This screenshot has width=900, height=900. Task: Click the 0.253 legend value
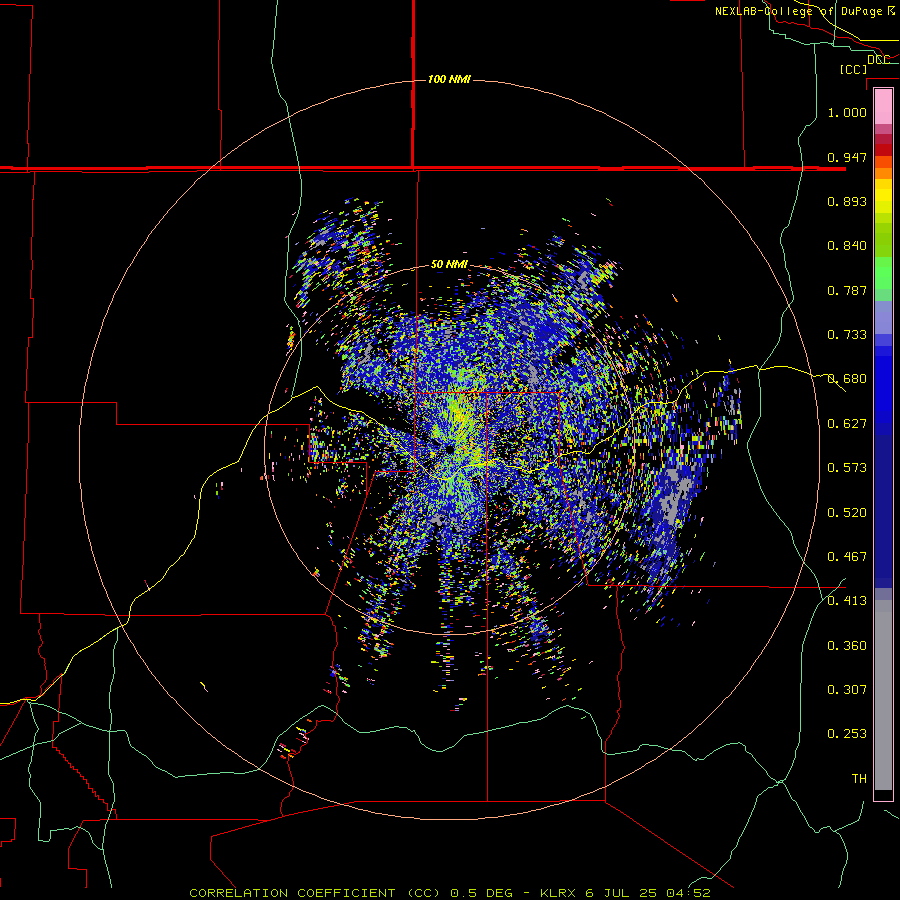point(847,734)
